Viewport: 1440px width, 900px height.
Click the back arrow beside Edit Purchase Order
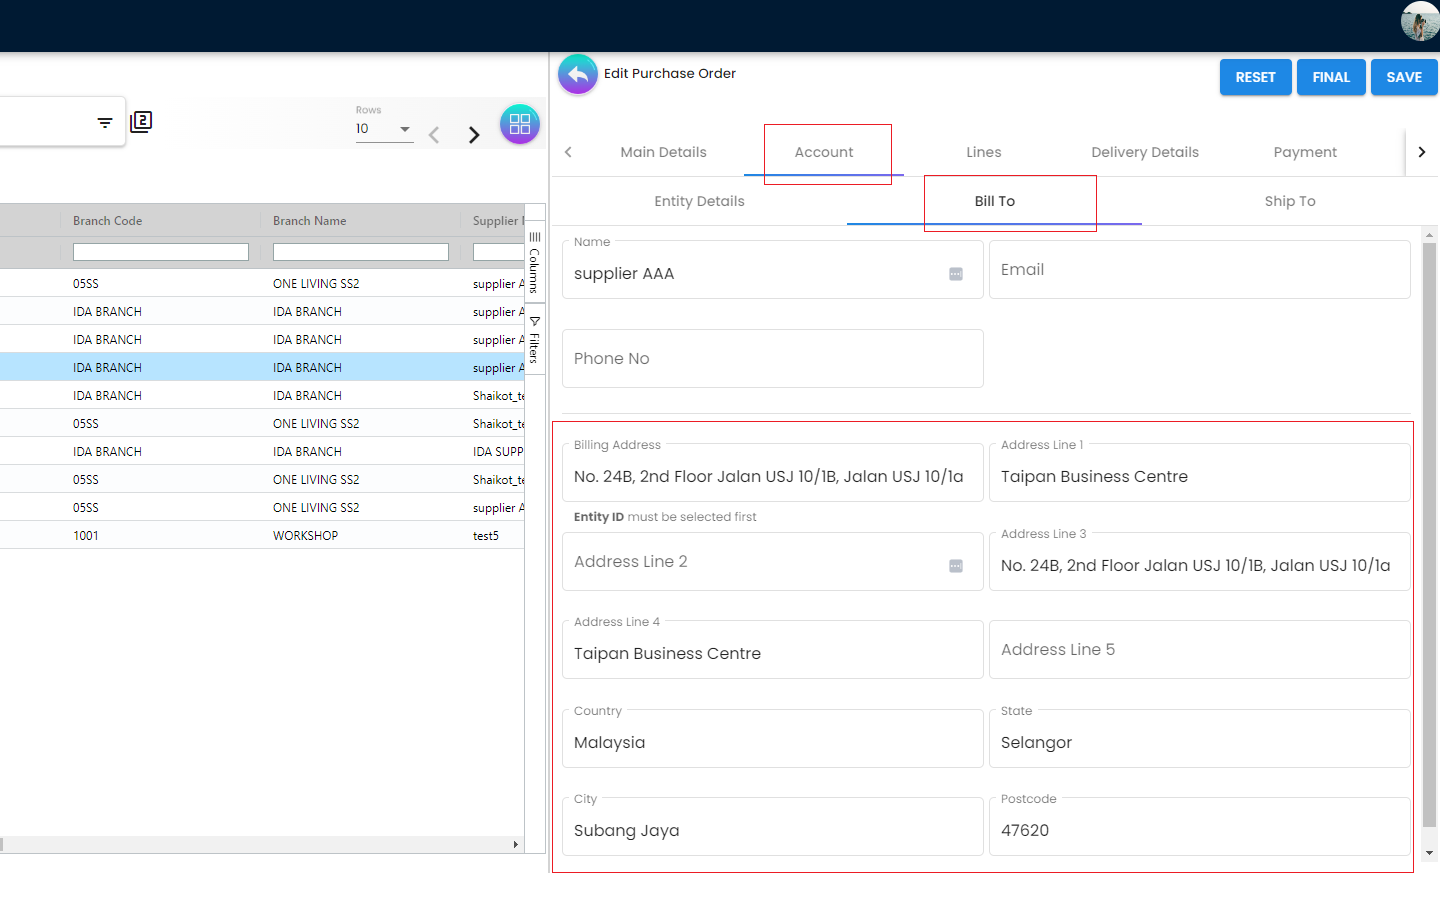point(577,74)
